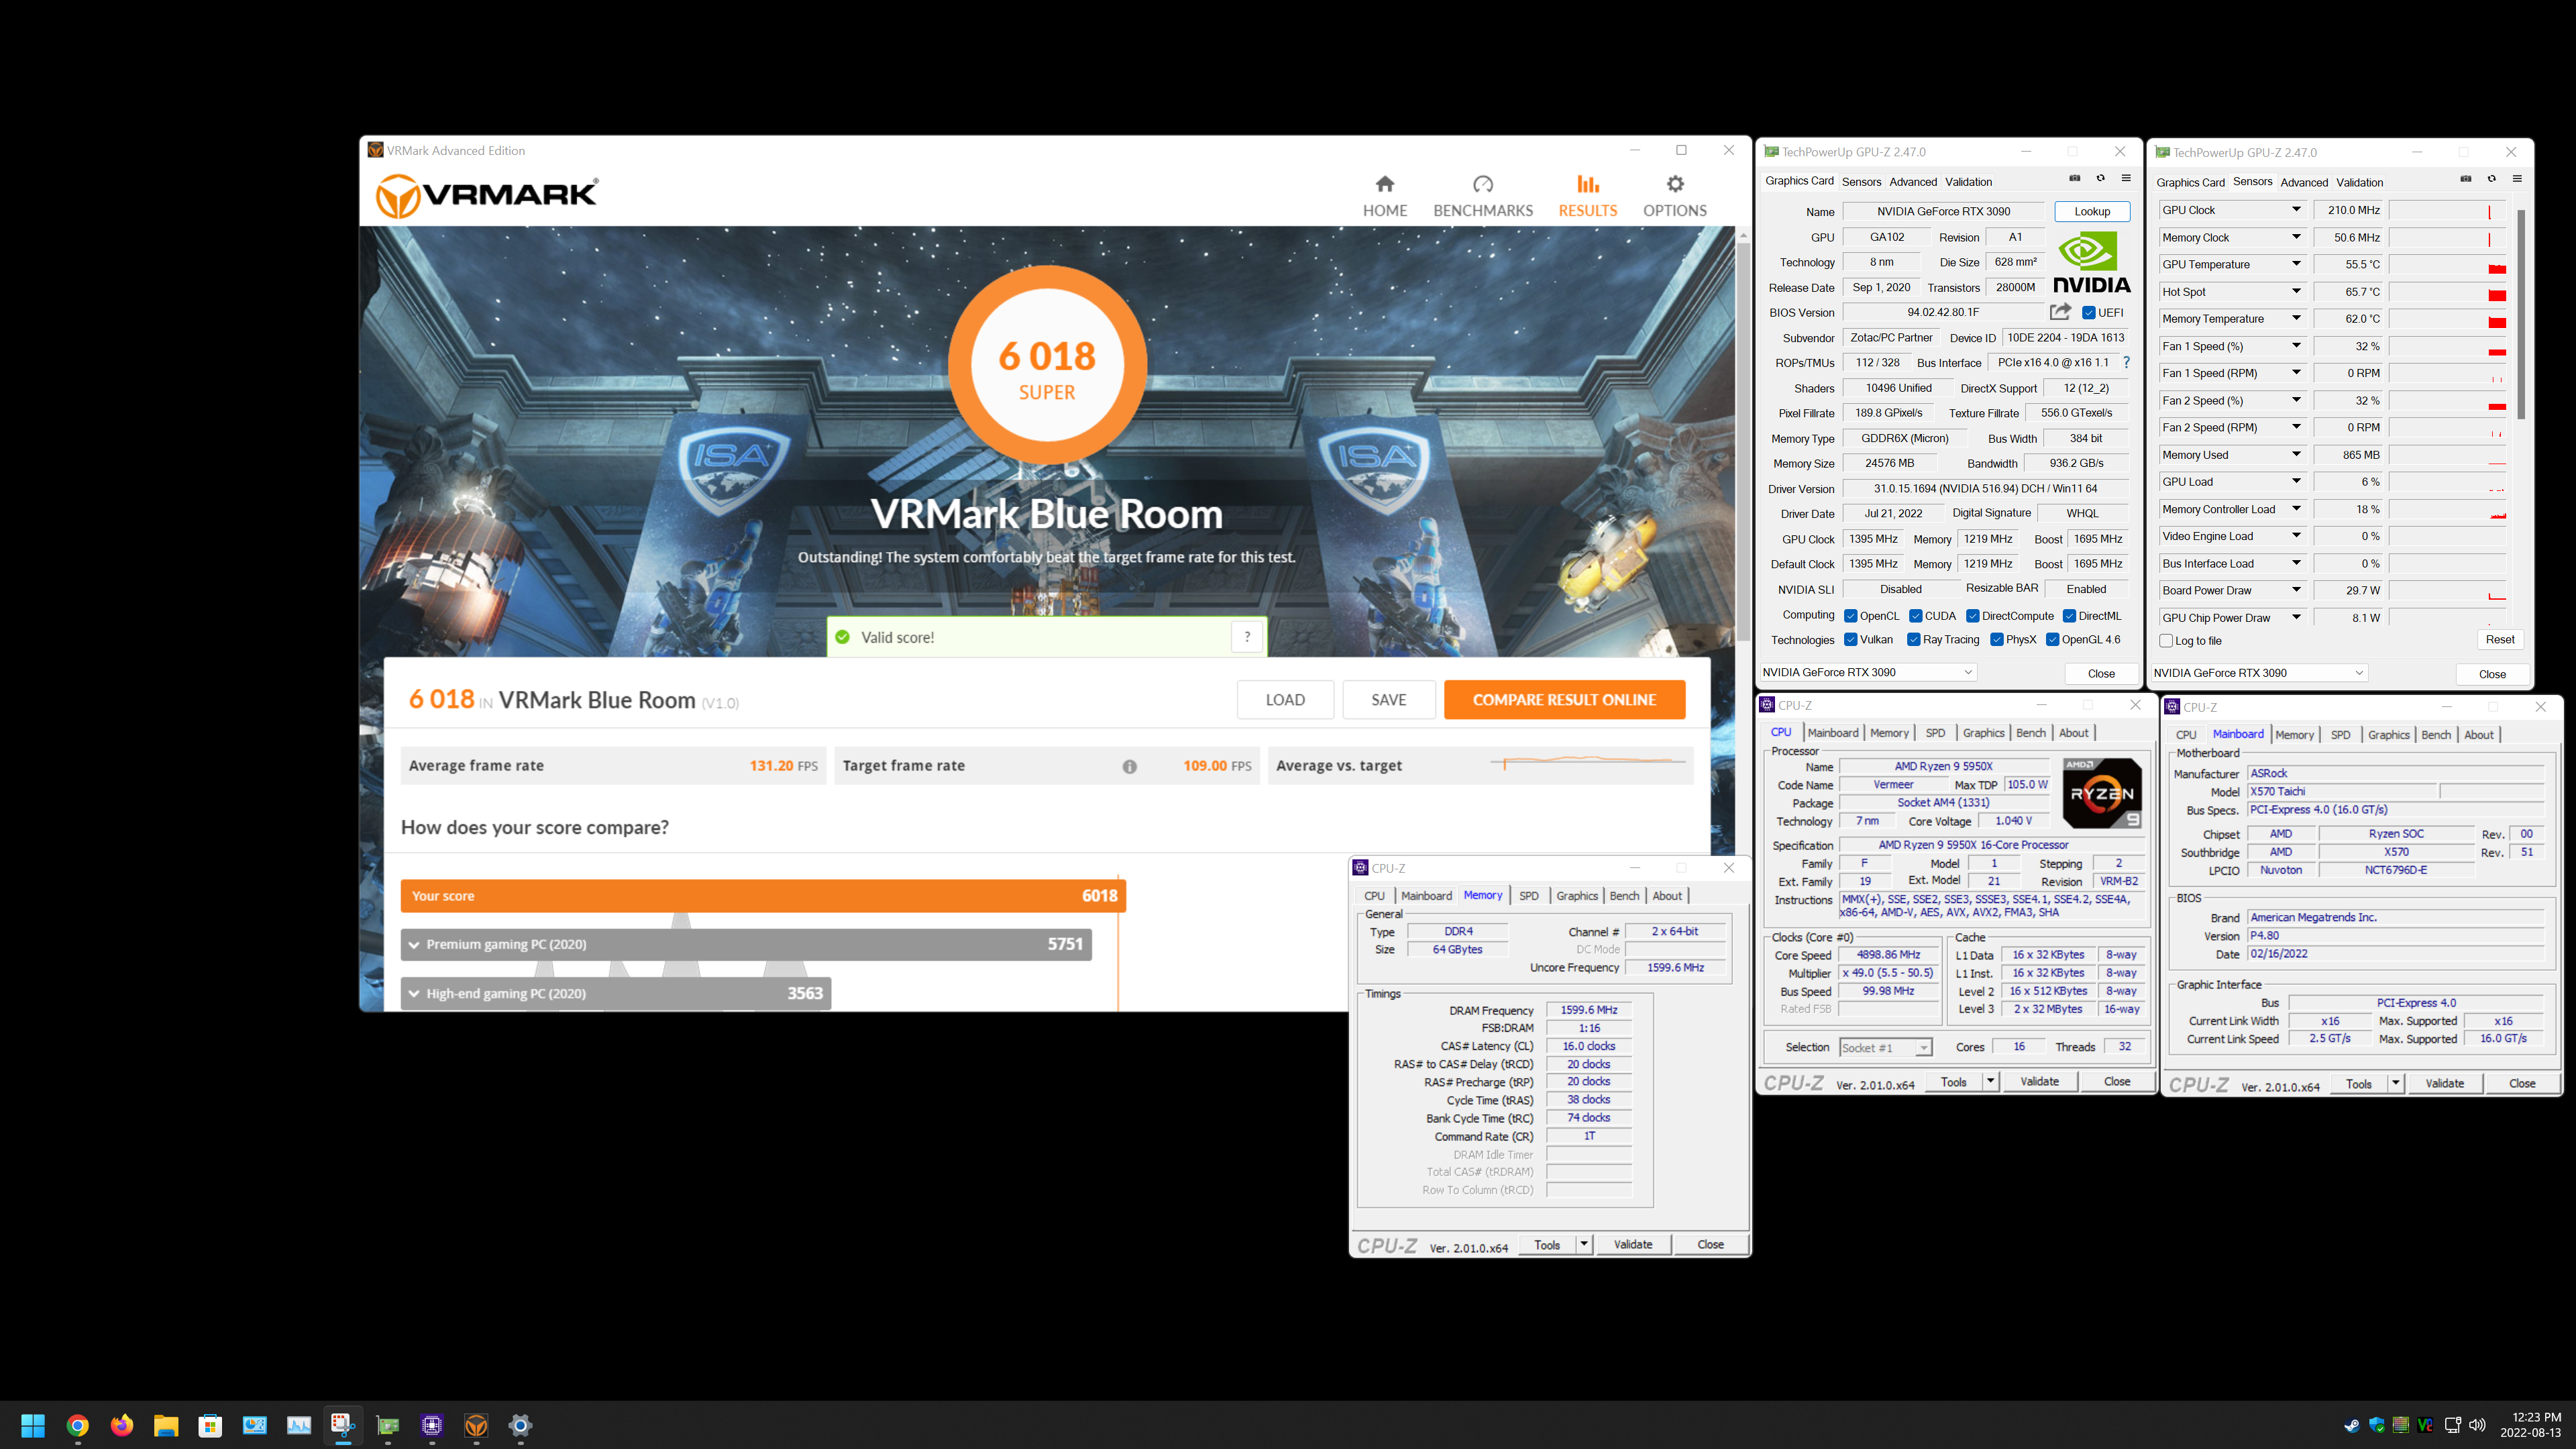Click Windows Security shield tray icon
The width and height of the screenshot is (2576, 1449).
(x=2377, y=1425)
